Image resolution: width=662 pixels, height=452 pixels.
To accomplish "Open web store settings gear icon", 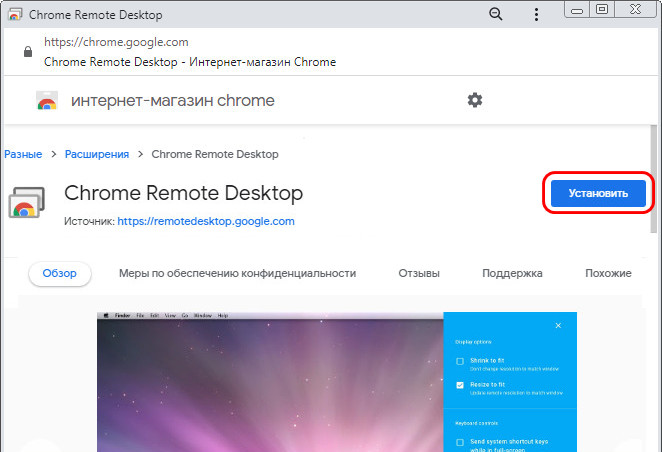I will pyautogui.click(x=475, y=100).
